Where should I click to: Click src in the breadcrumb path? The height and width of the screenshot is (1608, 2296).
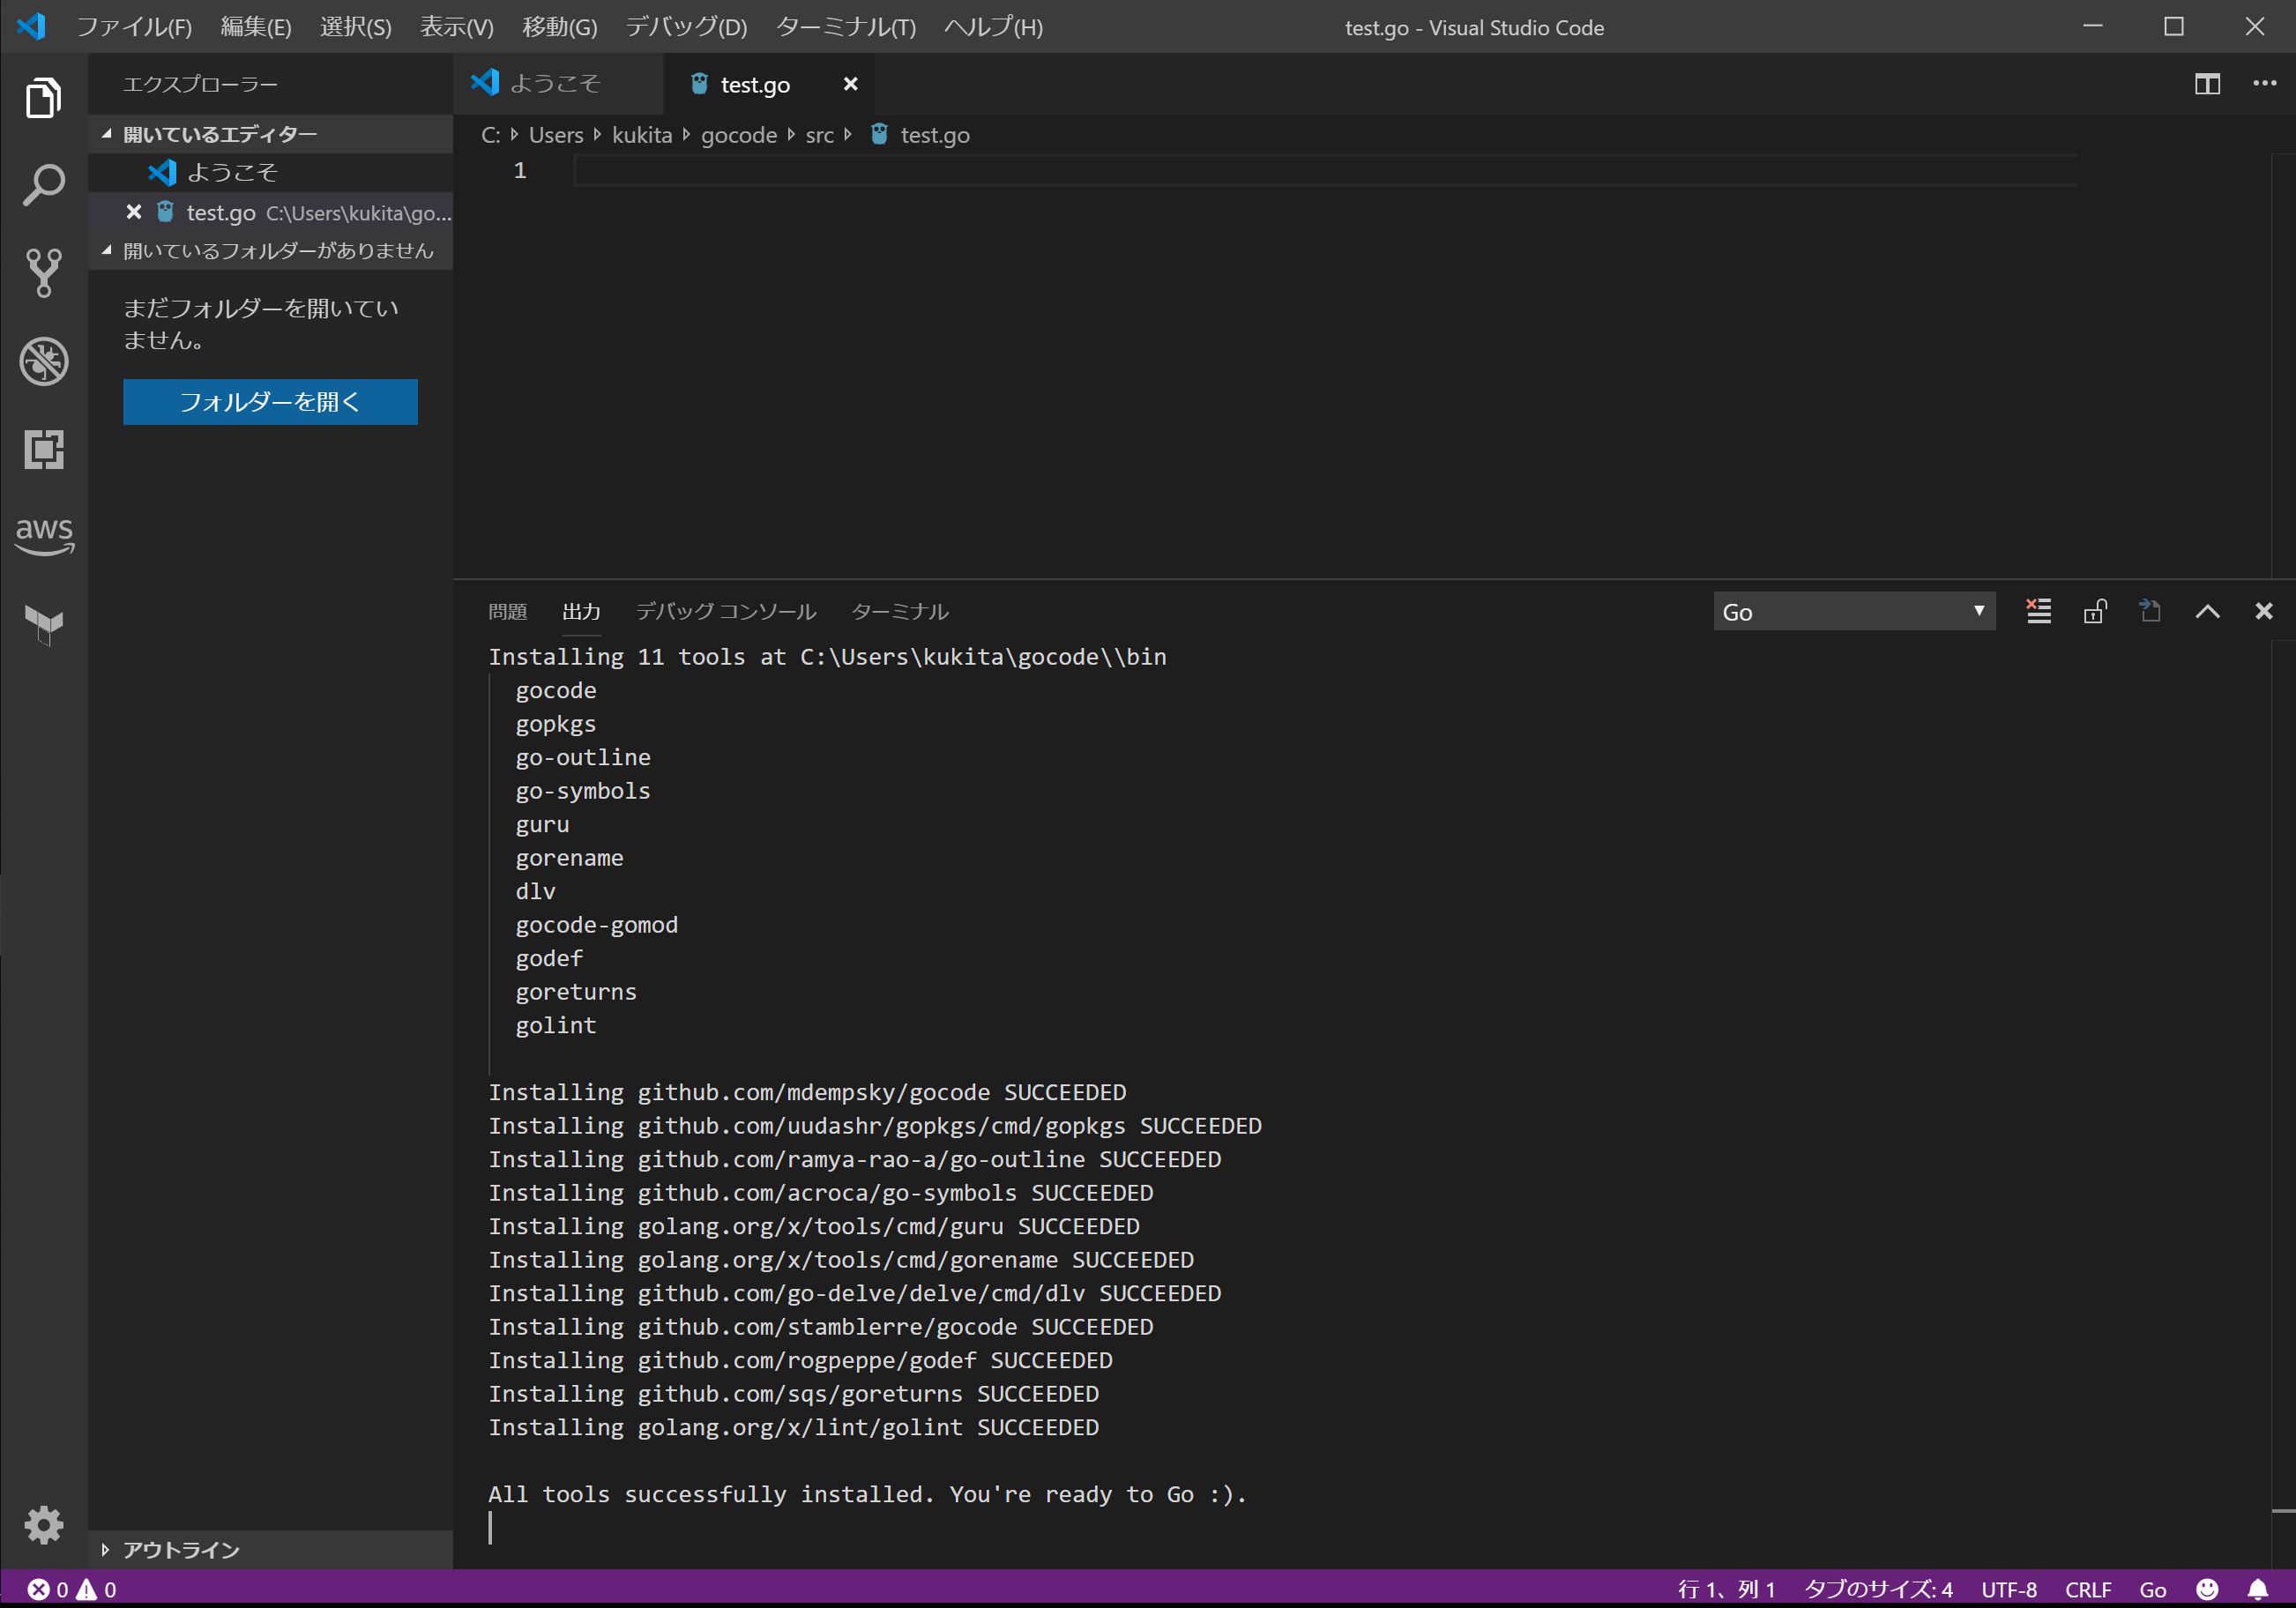(x=819, y=135)
